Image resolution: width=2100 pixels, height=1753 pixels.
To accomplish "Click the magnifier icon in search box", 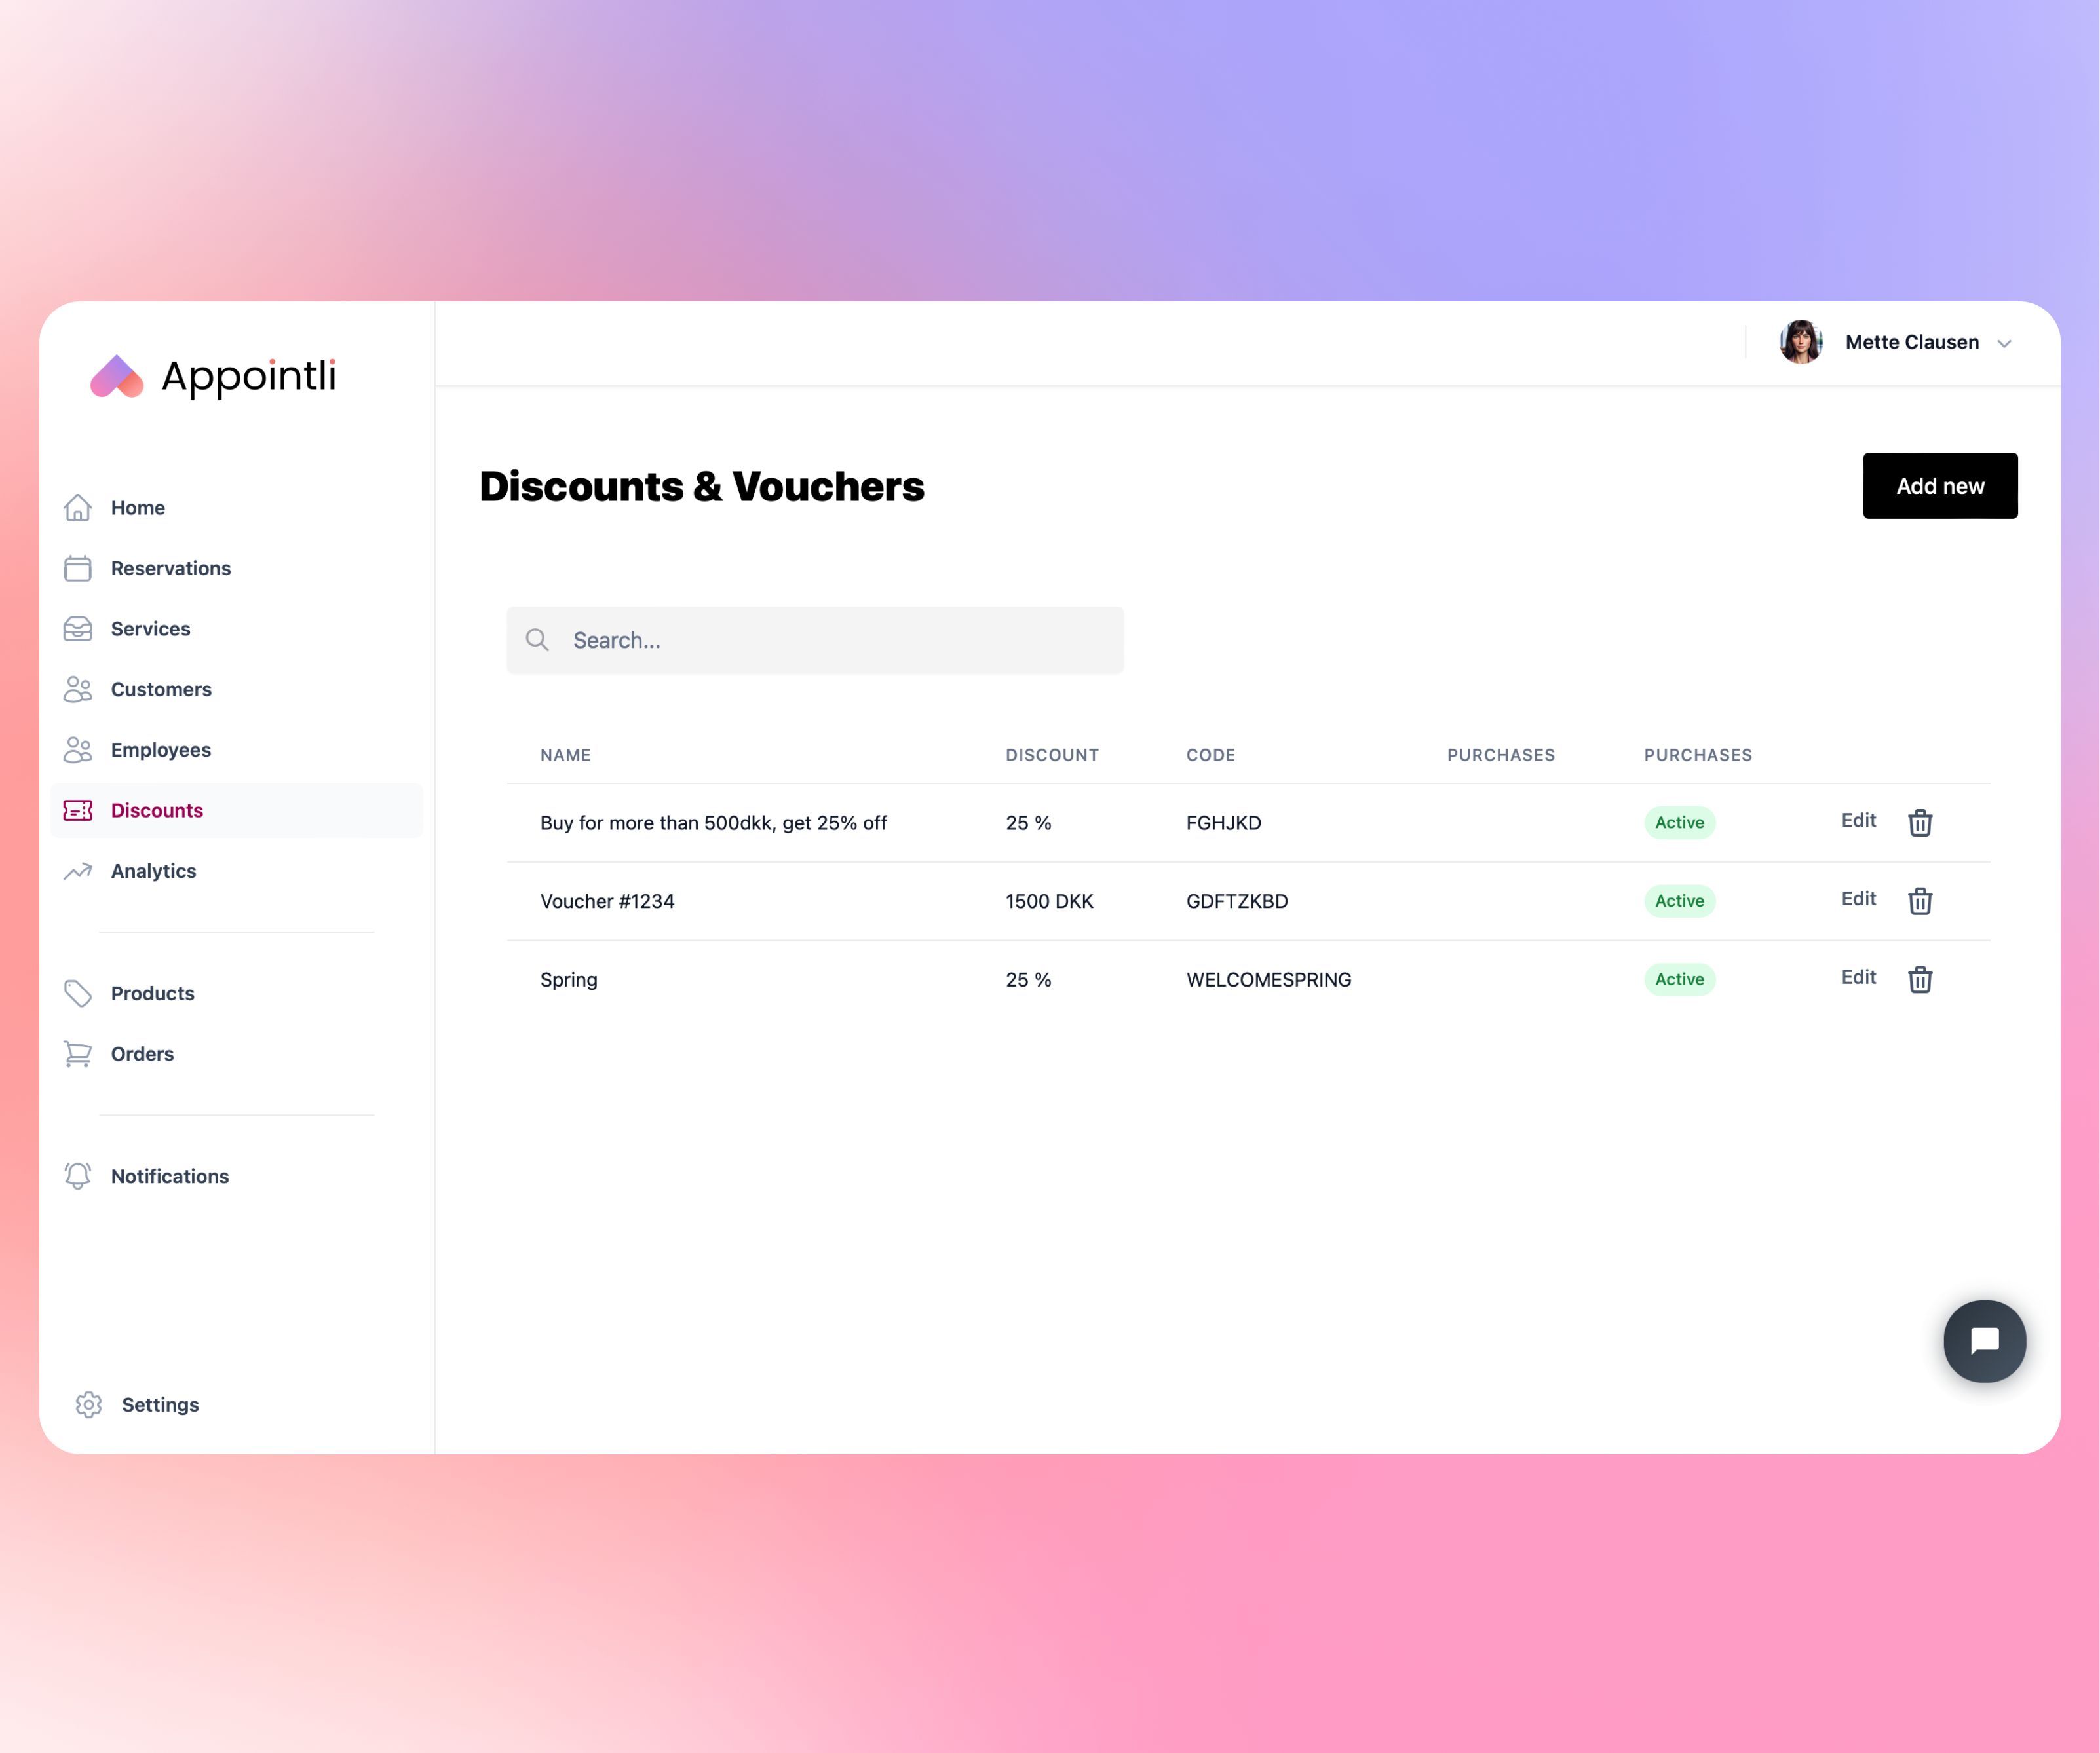I will [537, 640].
